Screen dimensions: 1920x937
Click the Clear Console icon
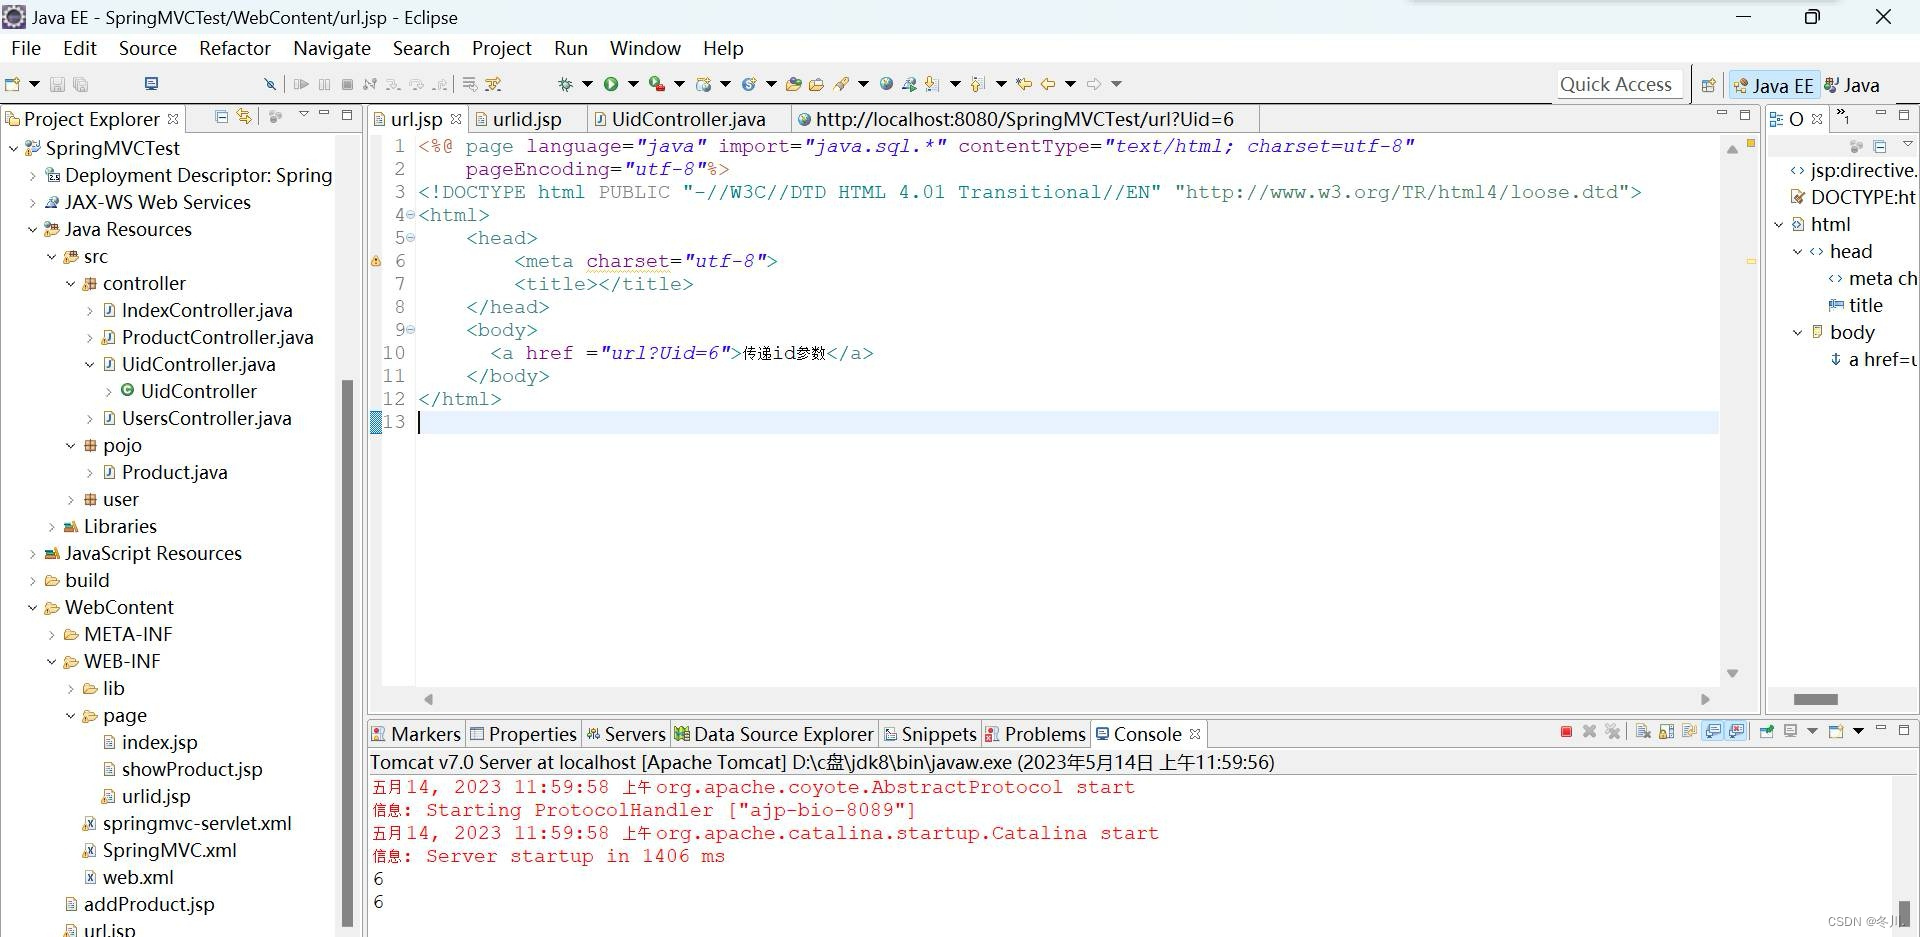pos(1643,732)
